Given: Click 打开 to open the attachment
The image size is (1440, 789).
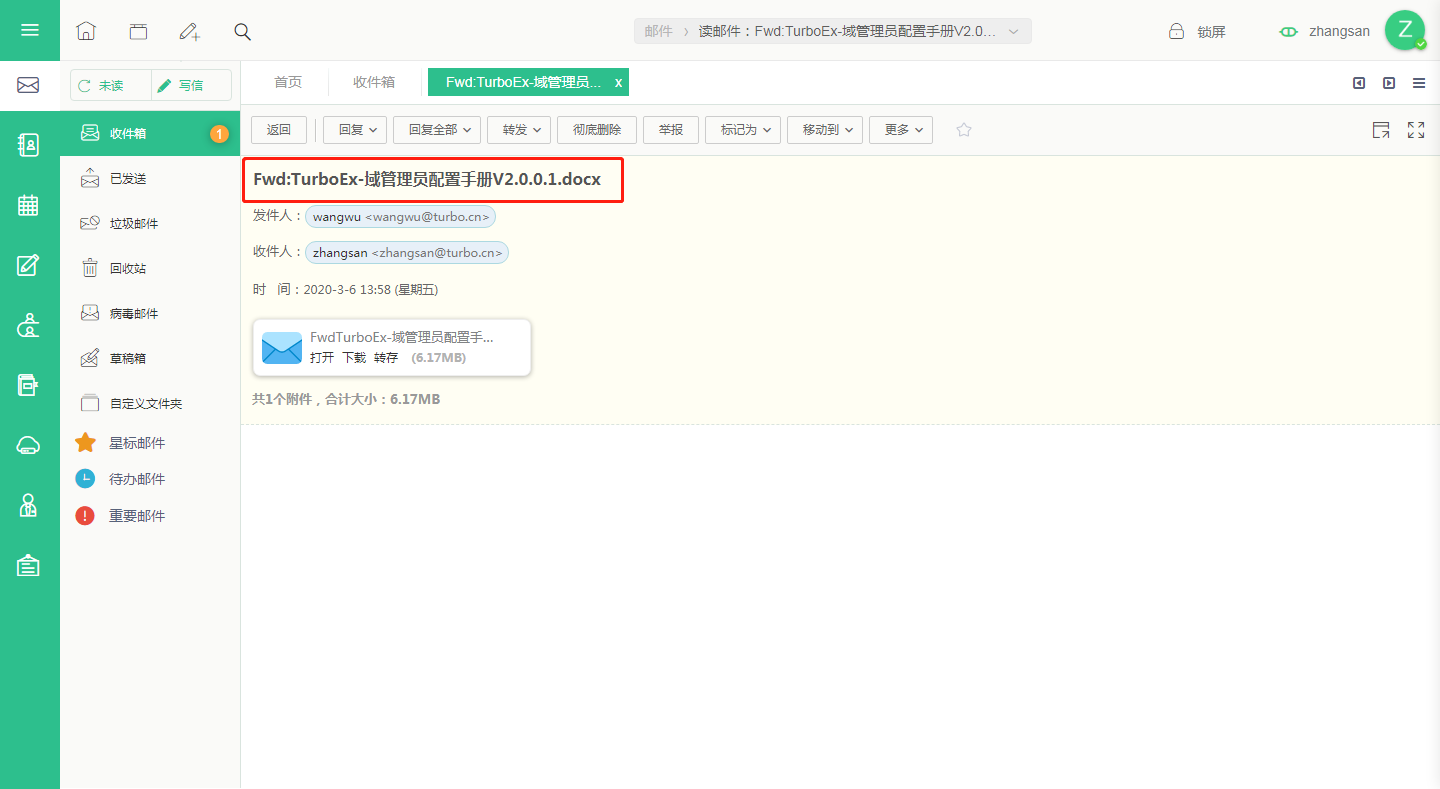Looking at the screenshot, I should pyautogui.click(x=322, y=358).
